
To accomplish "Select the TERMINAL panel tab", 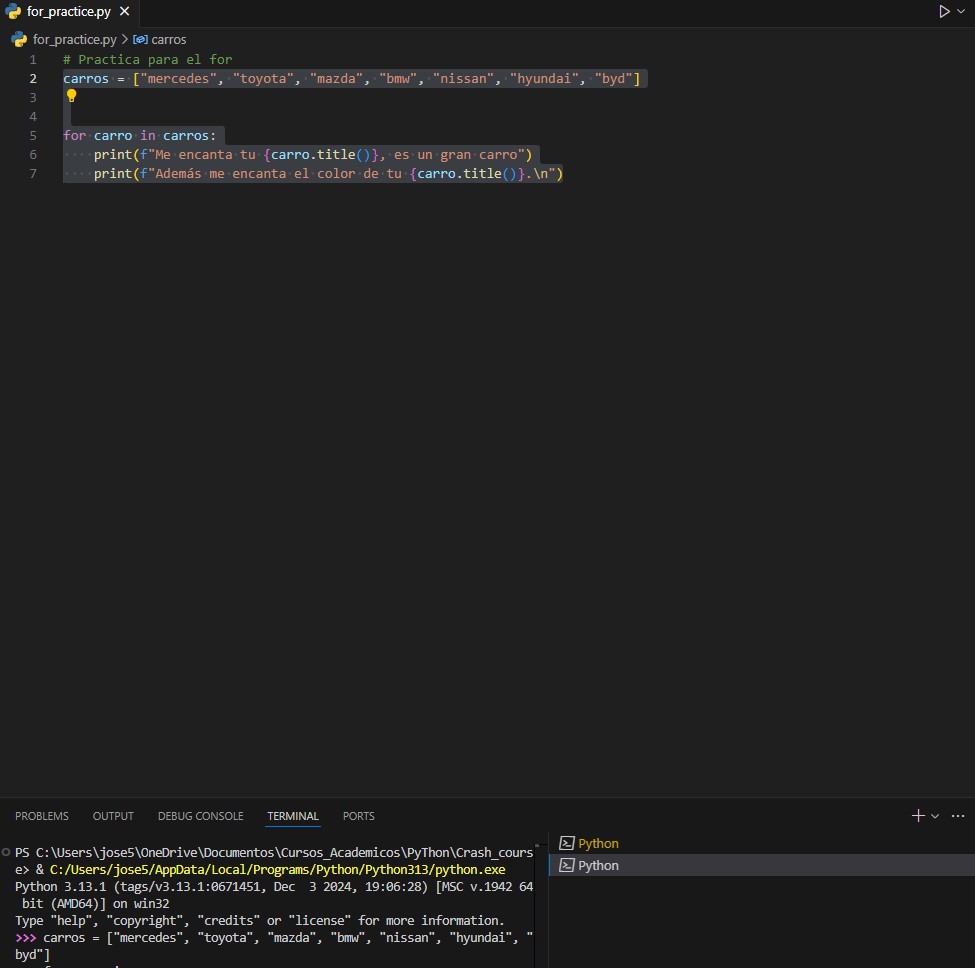I will [293, 816].
